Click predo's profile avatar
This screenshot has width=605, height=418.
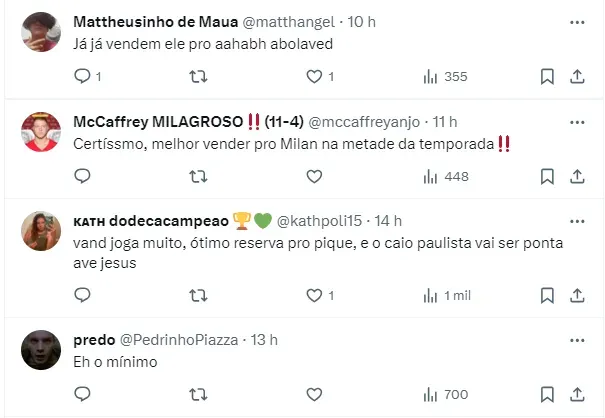(x=40, y=349)
